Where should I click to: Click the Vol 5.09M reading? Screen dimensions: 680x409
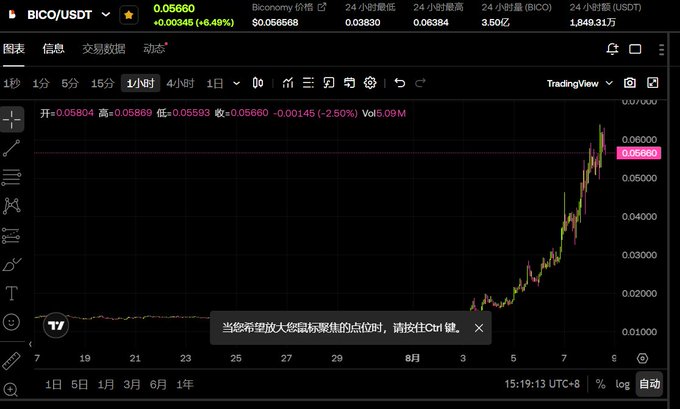[384, 113]
